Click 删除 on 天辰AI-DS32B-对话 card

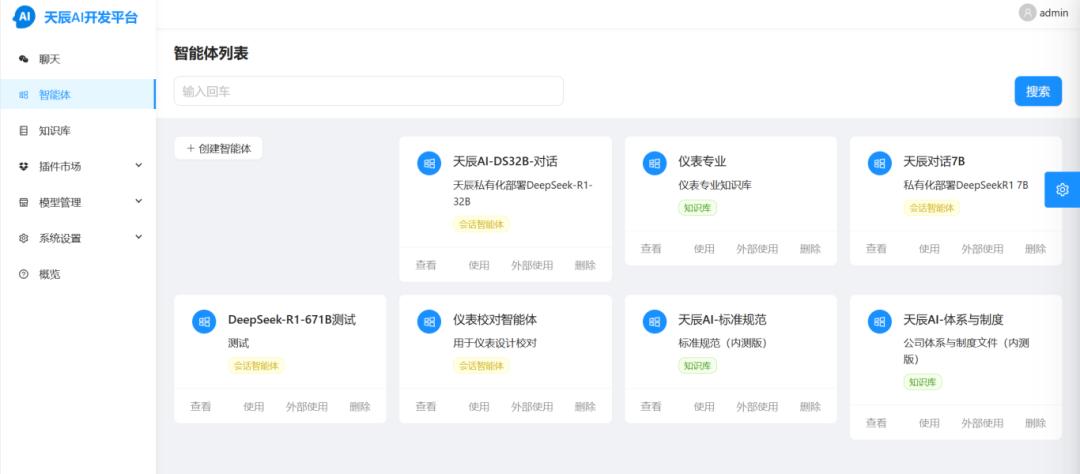[585, 265]
